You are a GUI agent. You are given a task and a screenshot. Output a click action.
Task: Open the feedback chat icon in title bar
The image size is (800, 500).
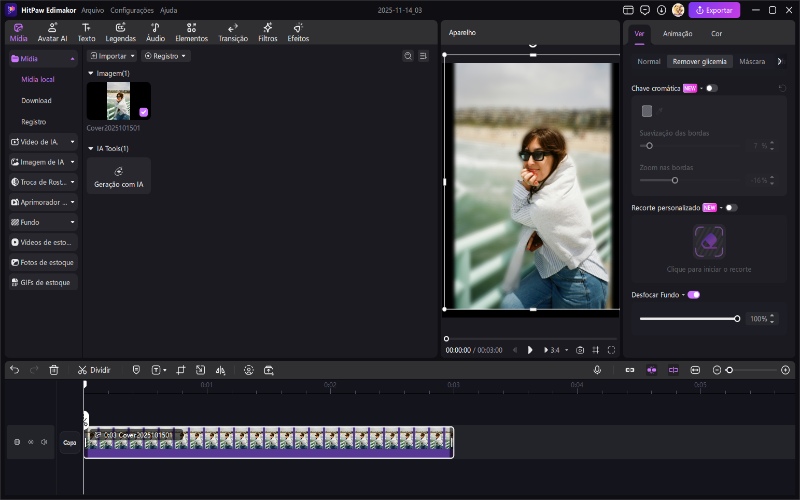[x=645, y=10]
